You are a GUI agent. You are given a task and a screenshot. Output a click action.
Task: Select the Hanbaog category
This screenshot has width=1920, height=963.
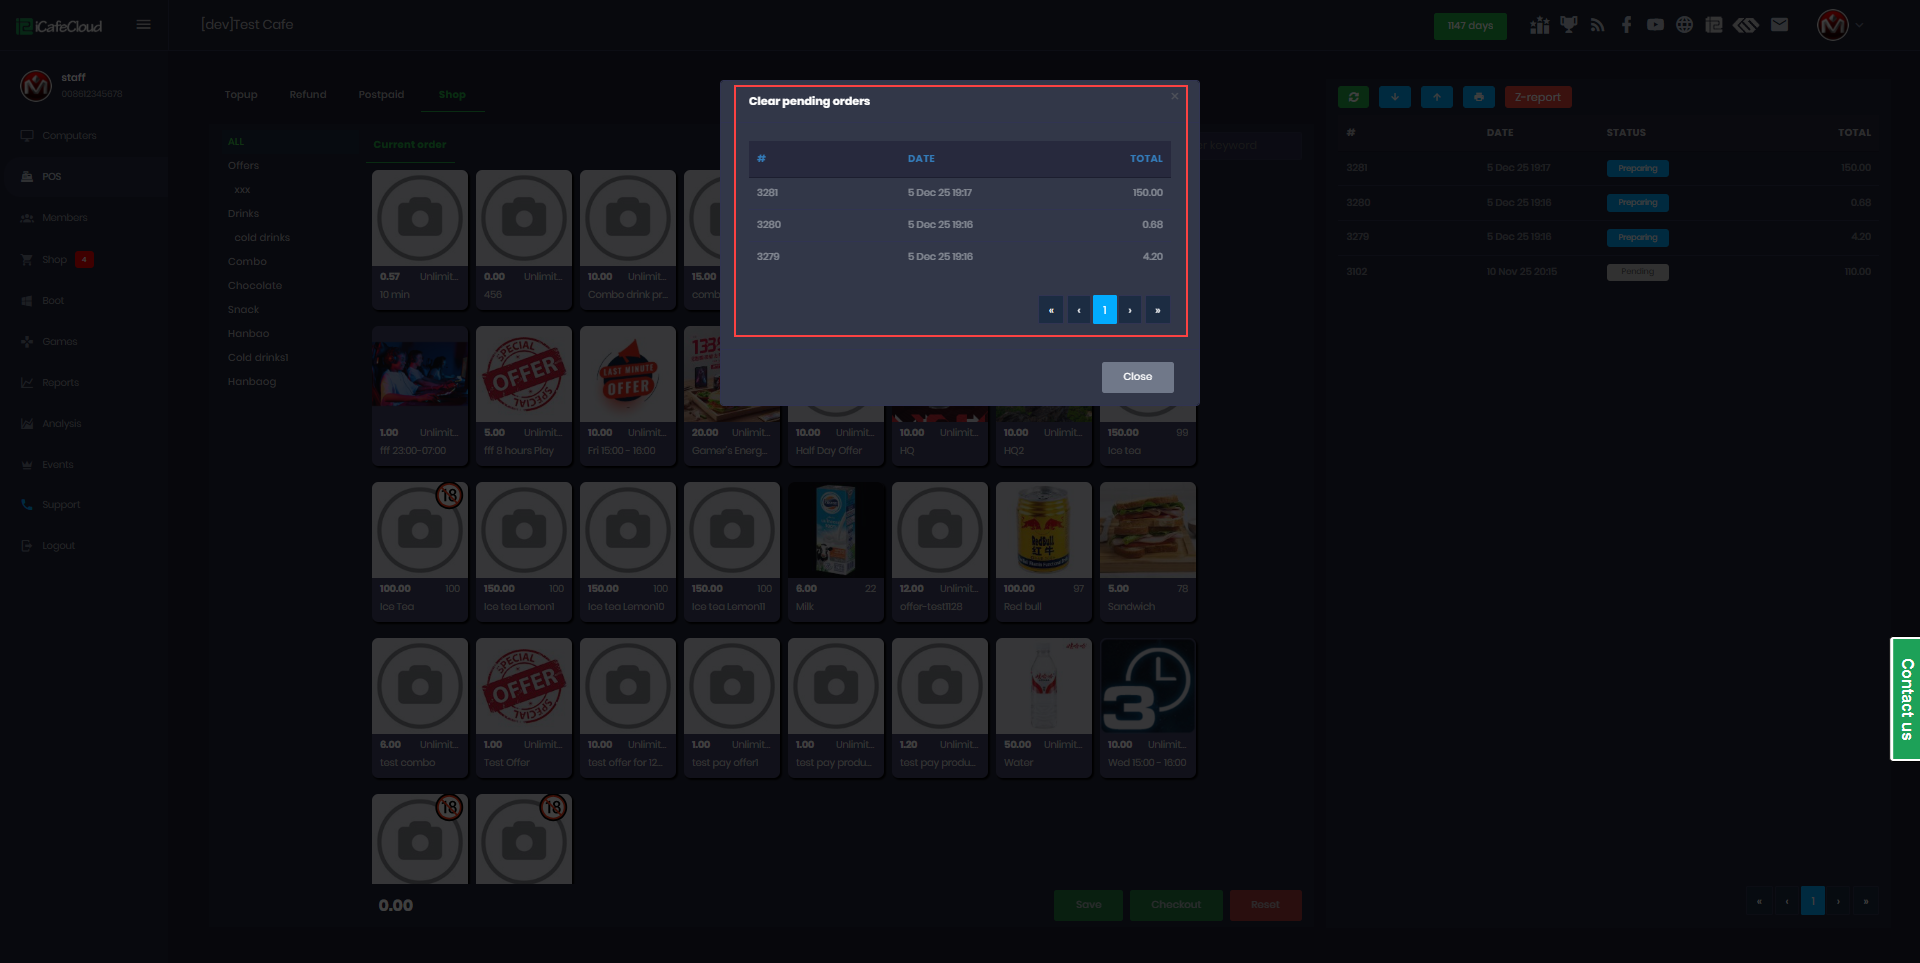point(252,382)
